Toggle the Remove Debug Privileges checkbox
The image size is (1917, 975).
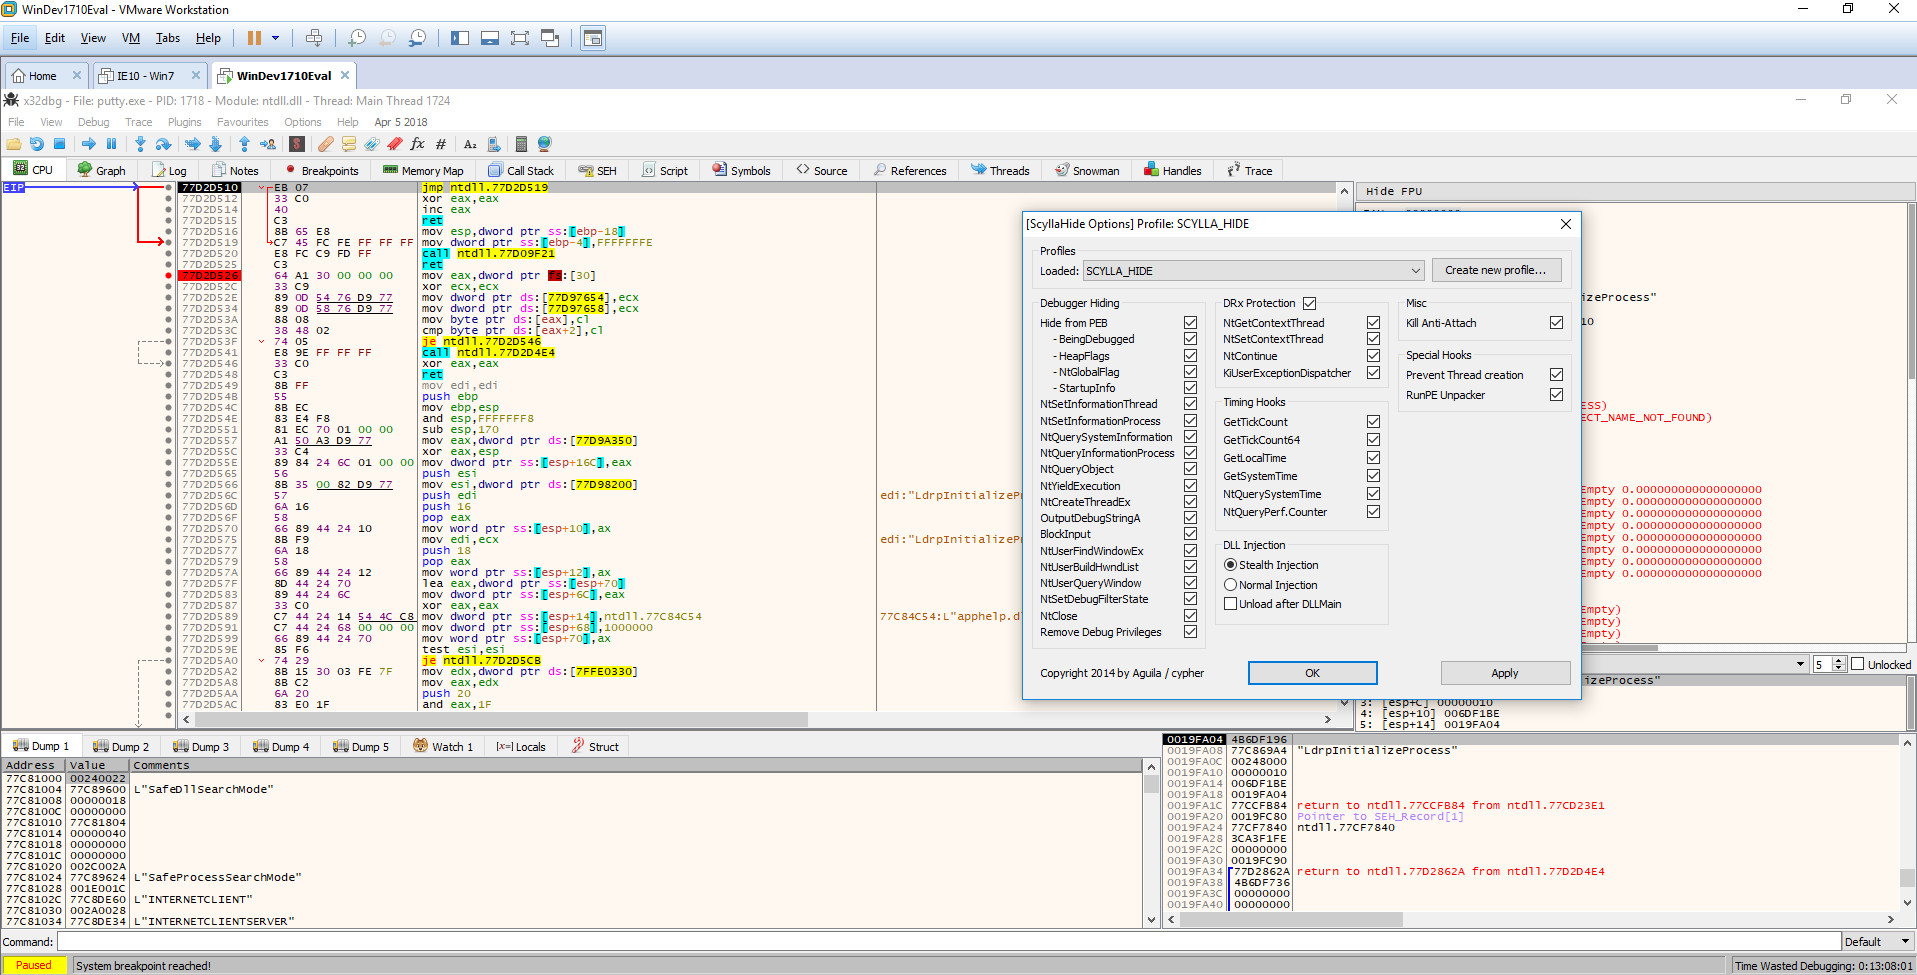pyautogui.click(x=1190, y=632)
